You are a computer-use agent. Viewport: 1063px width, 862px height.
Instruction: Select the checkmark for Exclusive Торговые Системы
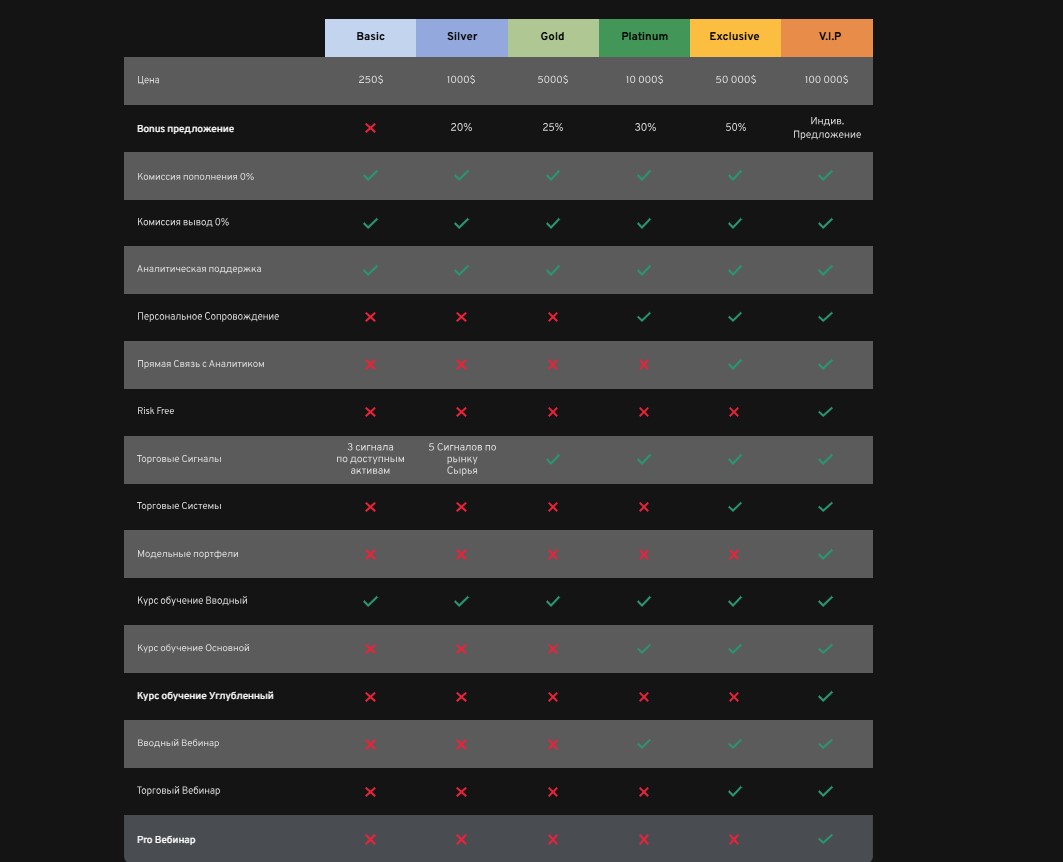point(735,507)
